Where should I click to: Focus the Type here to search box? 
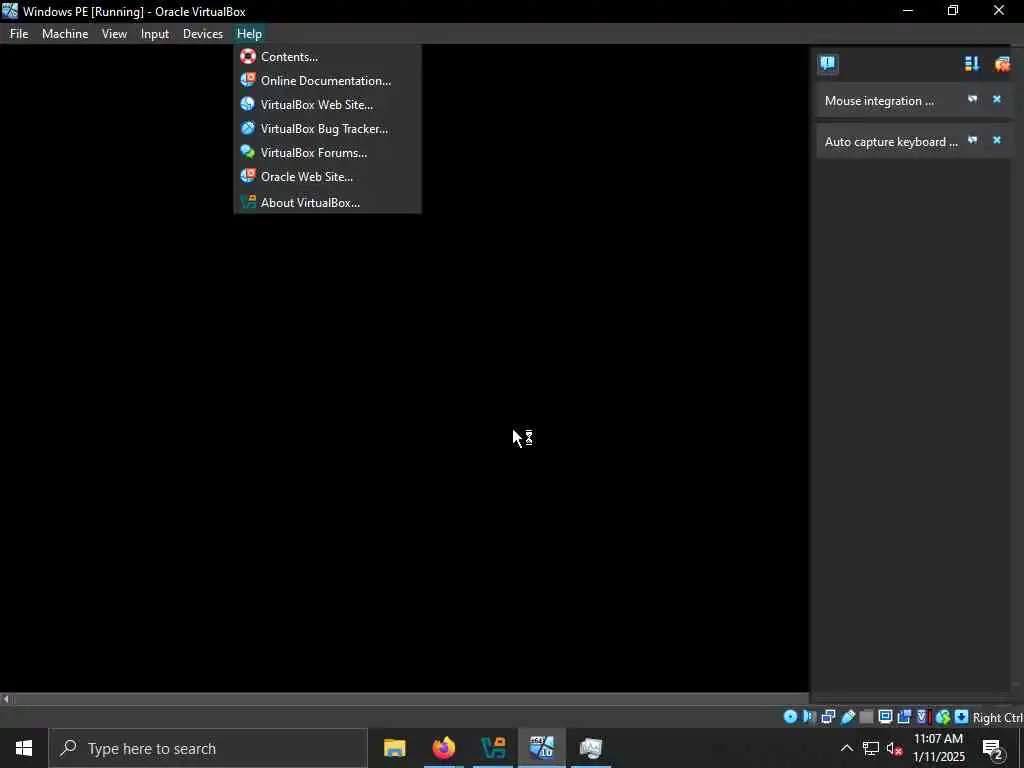[x=208, y=748]
